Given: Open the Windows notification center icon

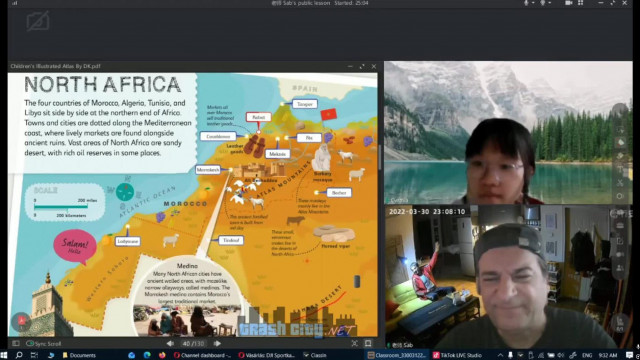Looking at the screenshot, I should click(629, 355).
